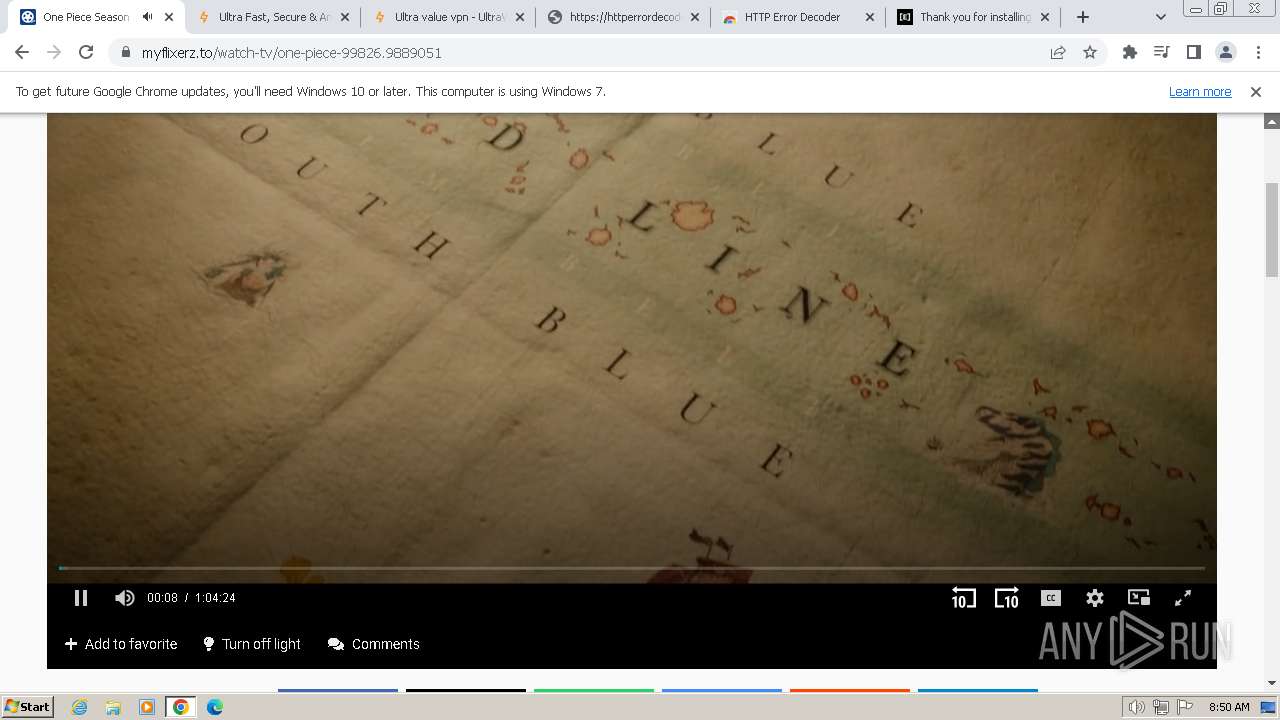Open the Learn more link
This screenshot has width=1280, height=720.
(1200, 92)
